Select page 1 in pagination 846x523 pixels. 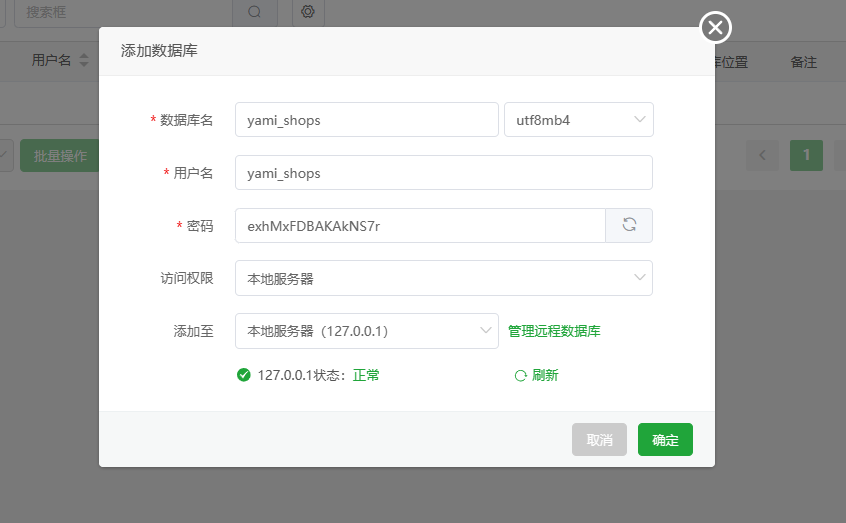point(806,155)
